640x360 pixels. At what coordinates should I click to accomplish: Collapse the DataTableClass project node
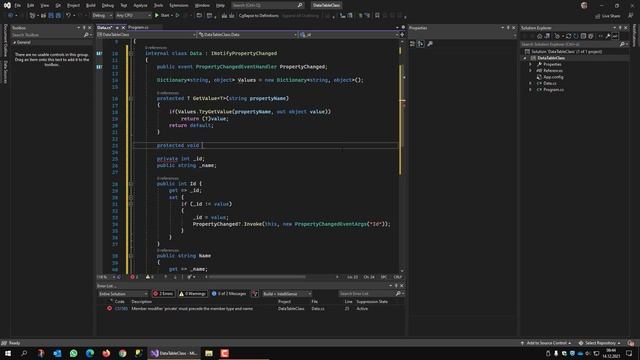525,58
